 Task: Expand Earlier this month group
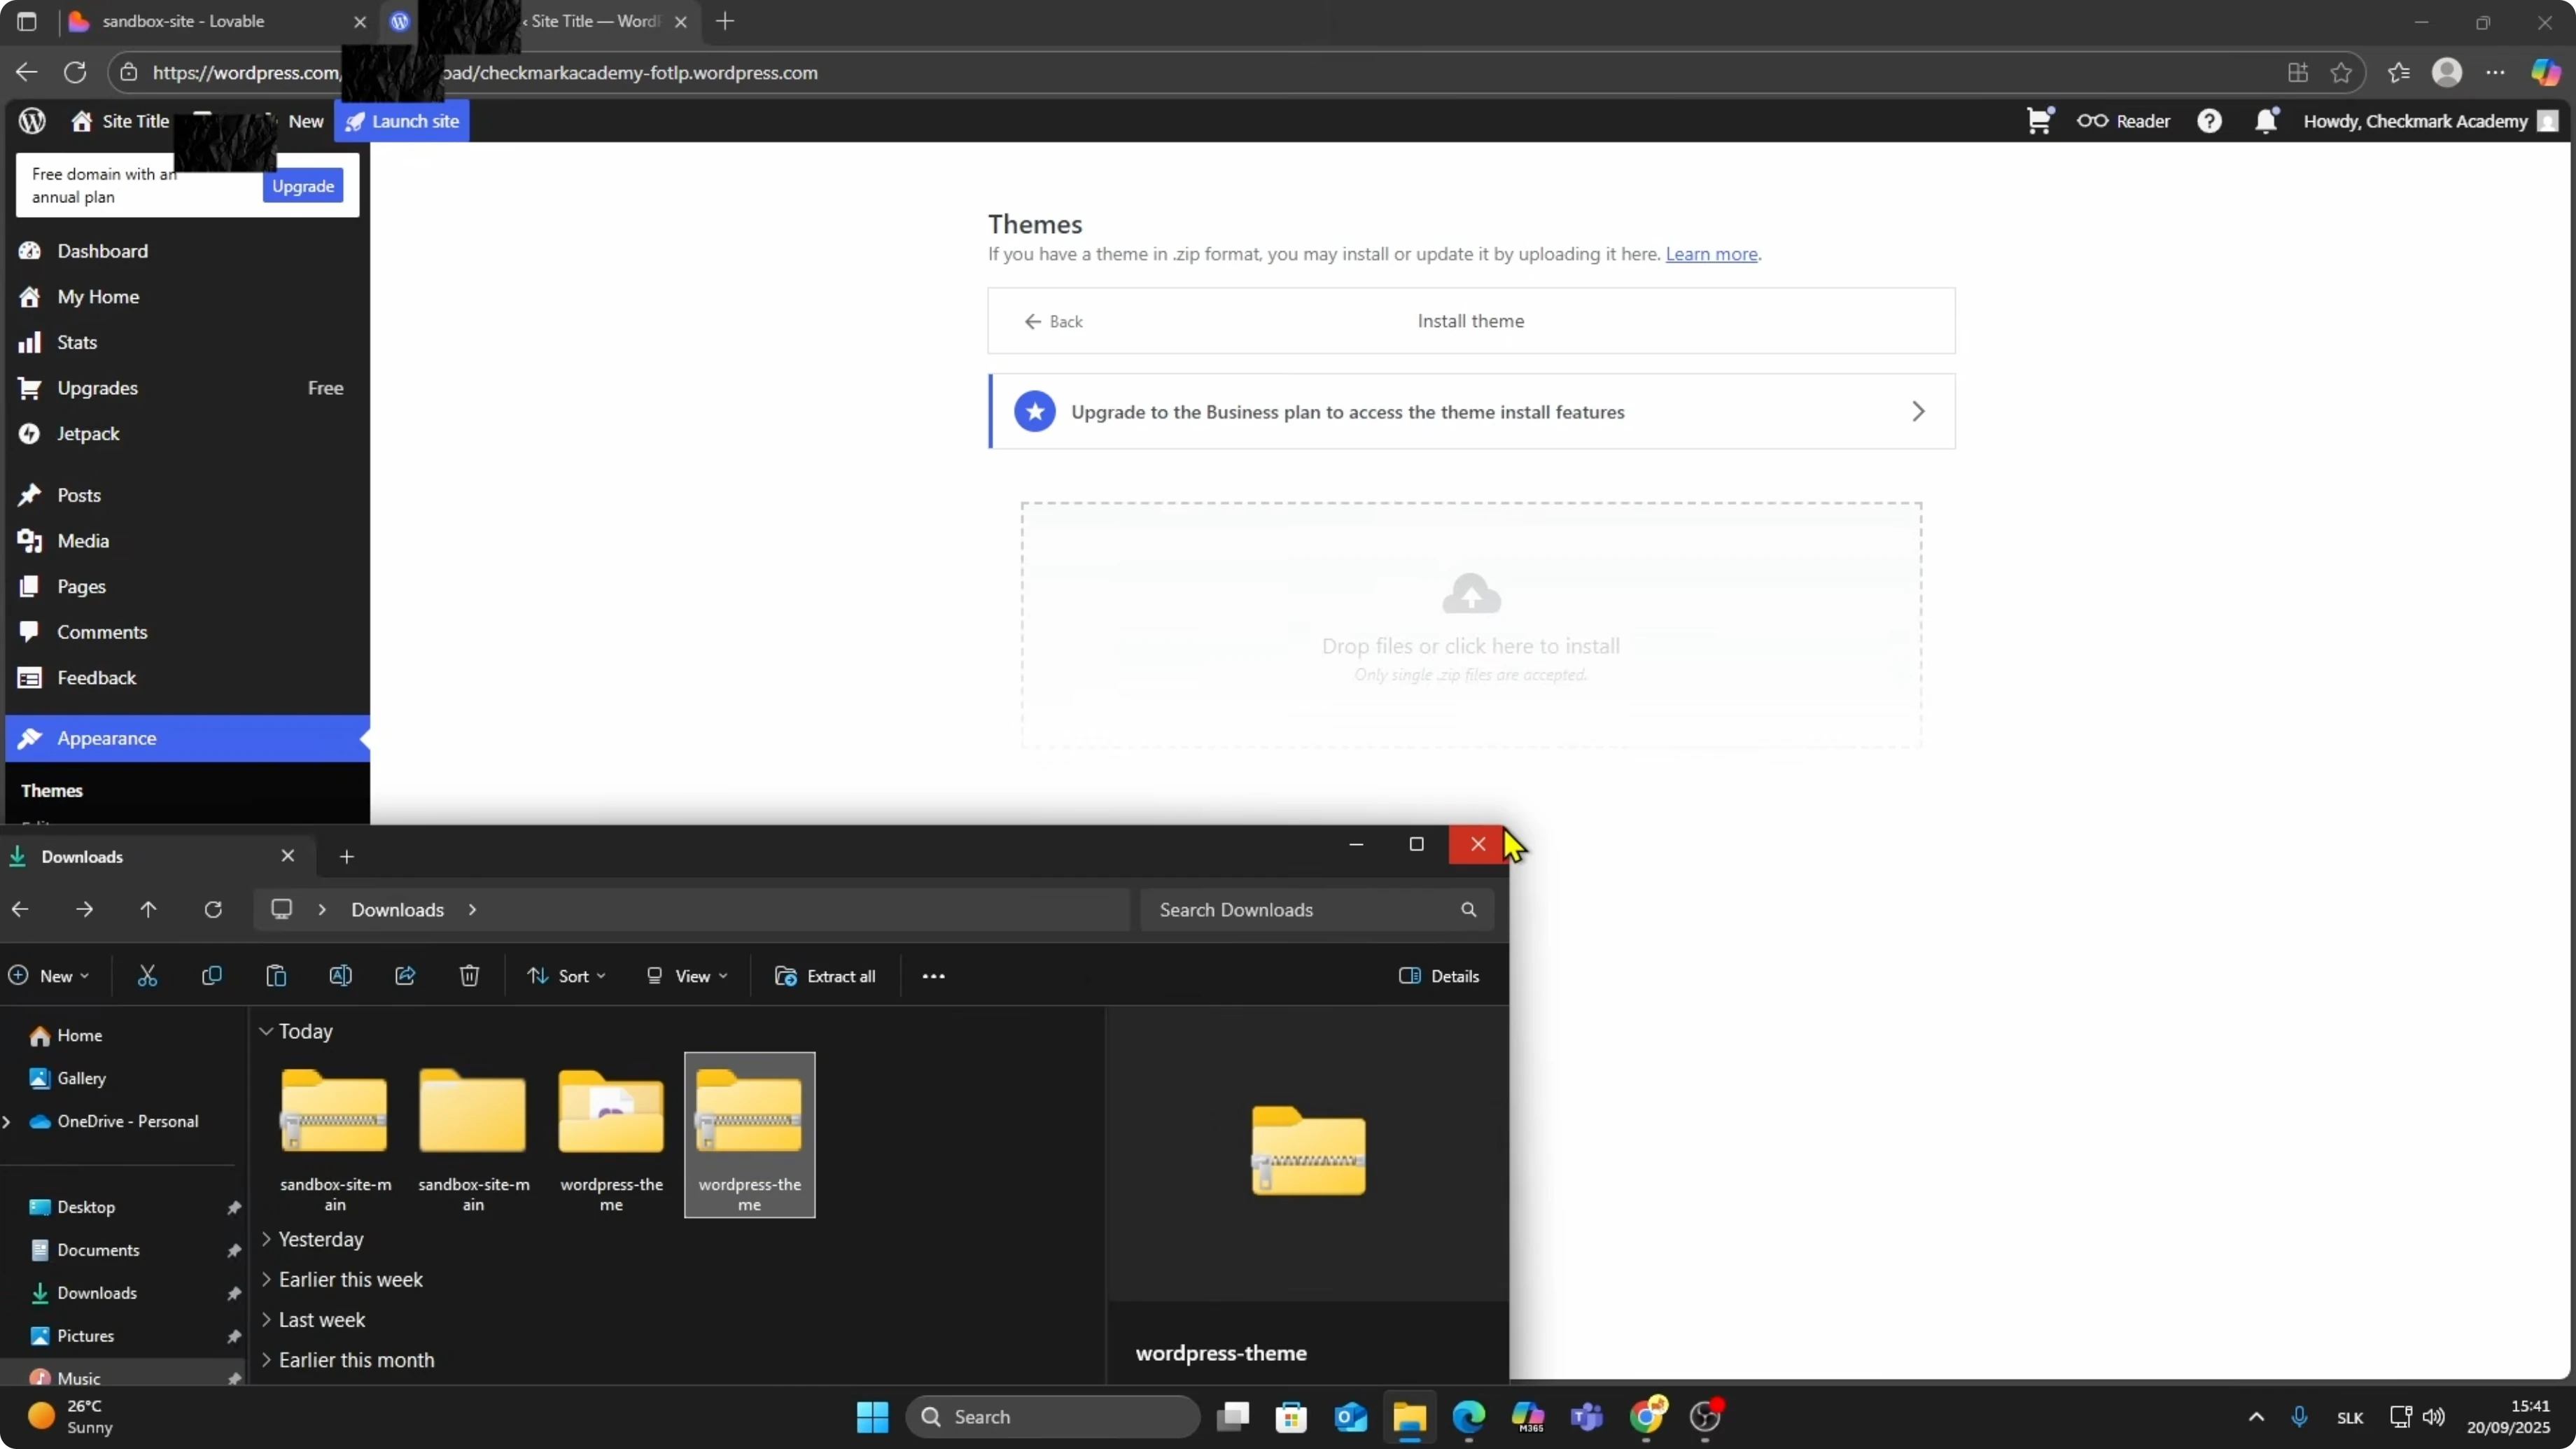click(266, 1360)
